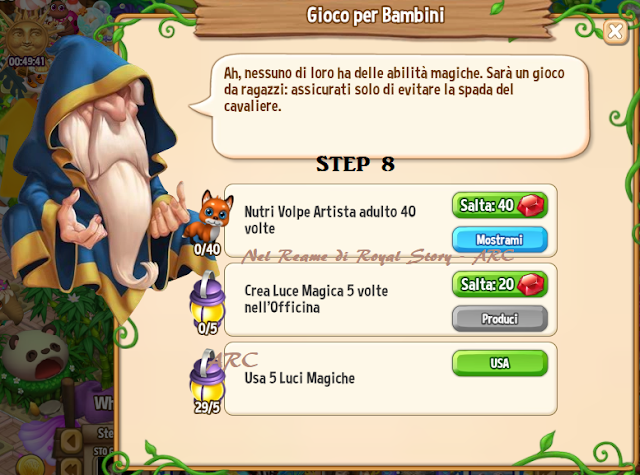The width and height of the screenshot is (640, 475).
Task: Click the wizard's speech bubble text
Action: point(394,90)
